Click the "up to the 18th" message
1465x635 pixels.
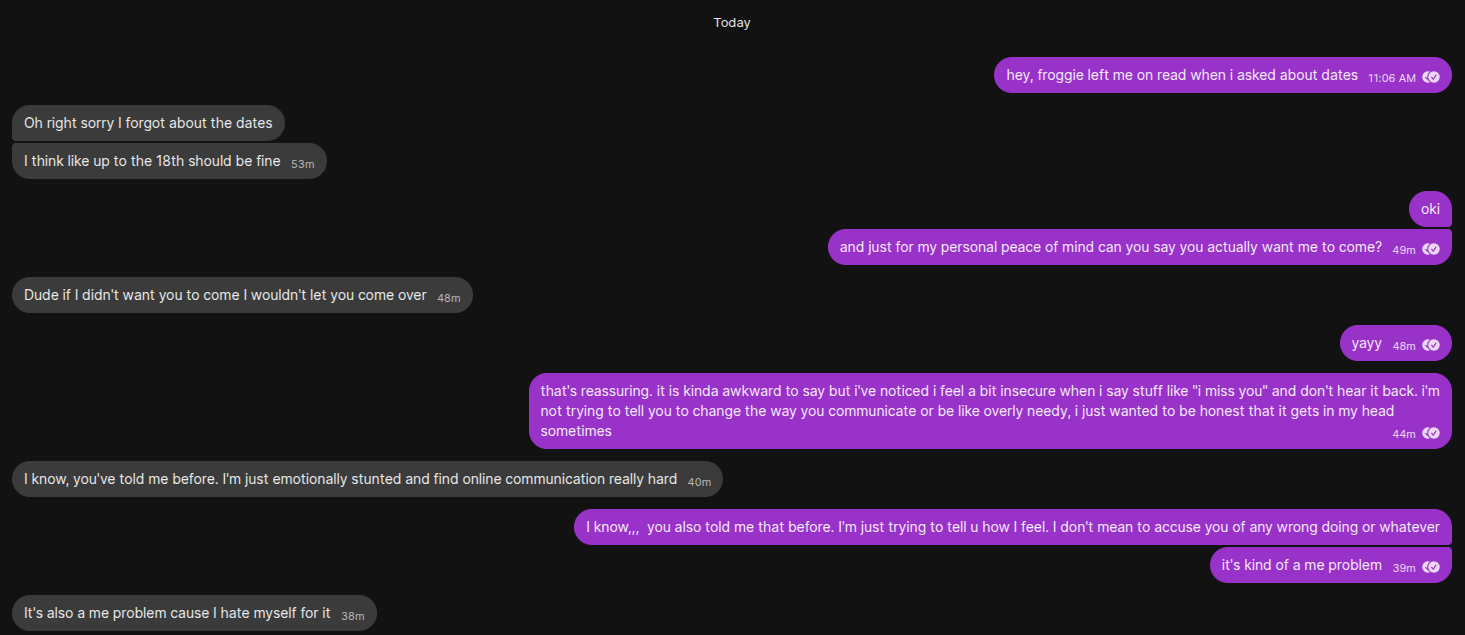[x=152, y=161]
